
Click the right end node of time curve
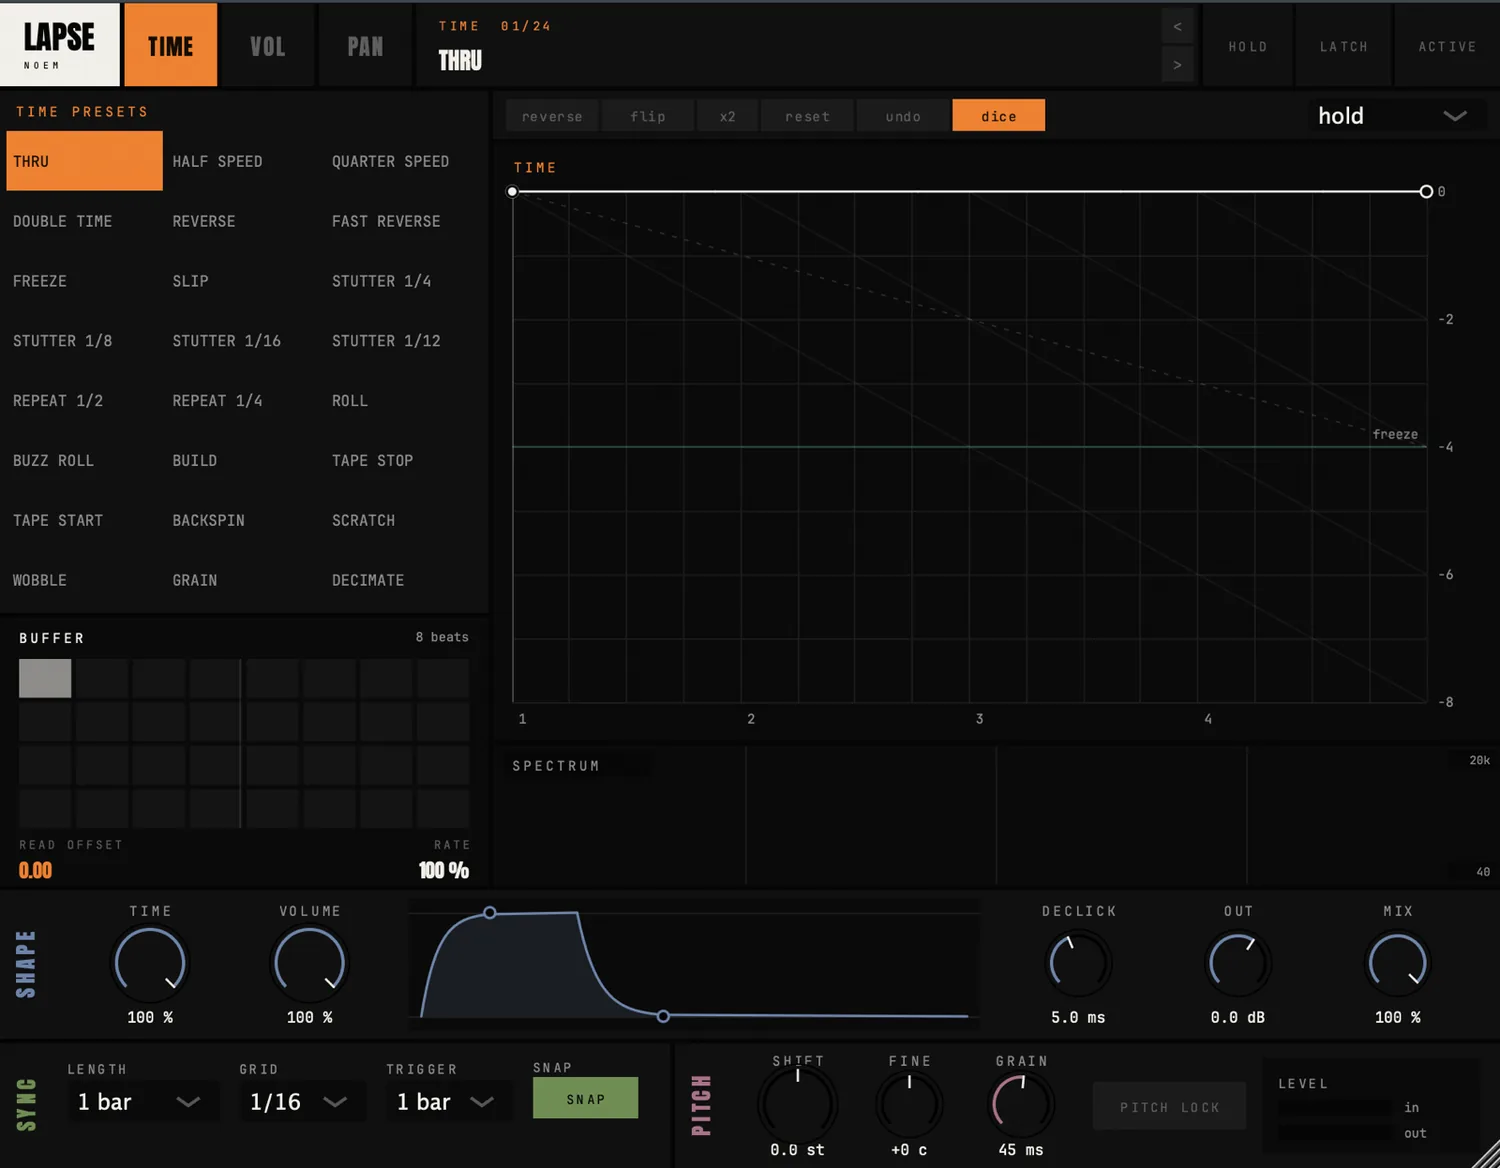point(1426,191)
